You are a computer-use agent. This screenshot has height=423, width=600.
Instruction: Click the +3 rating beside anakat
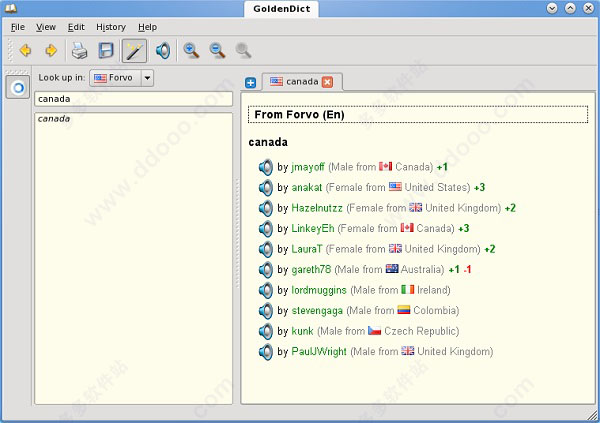pyautogui.click(x=479, y=188)
